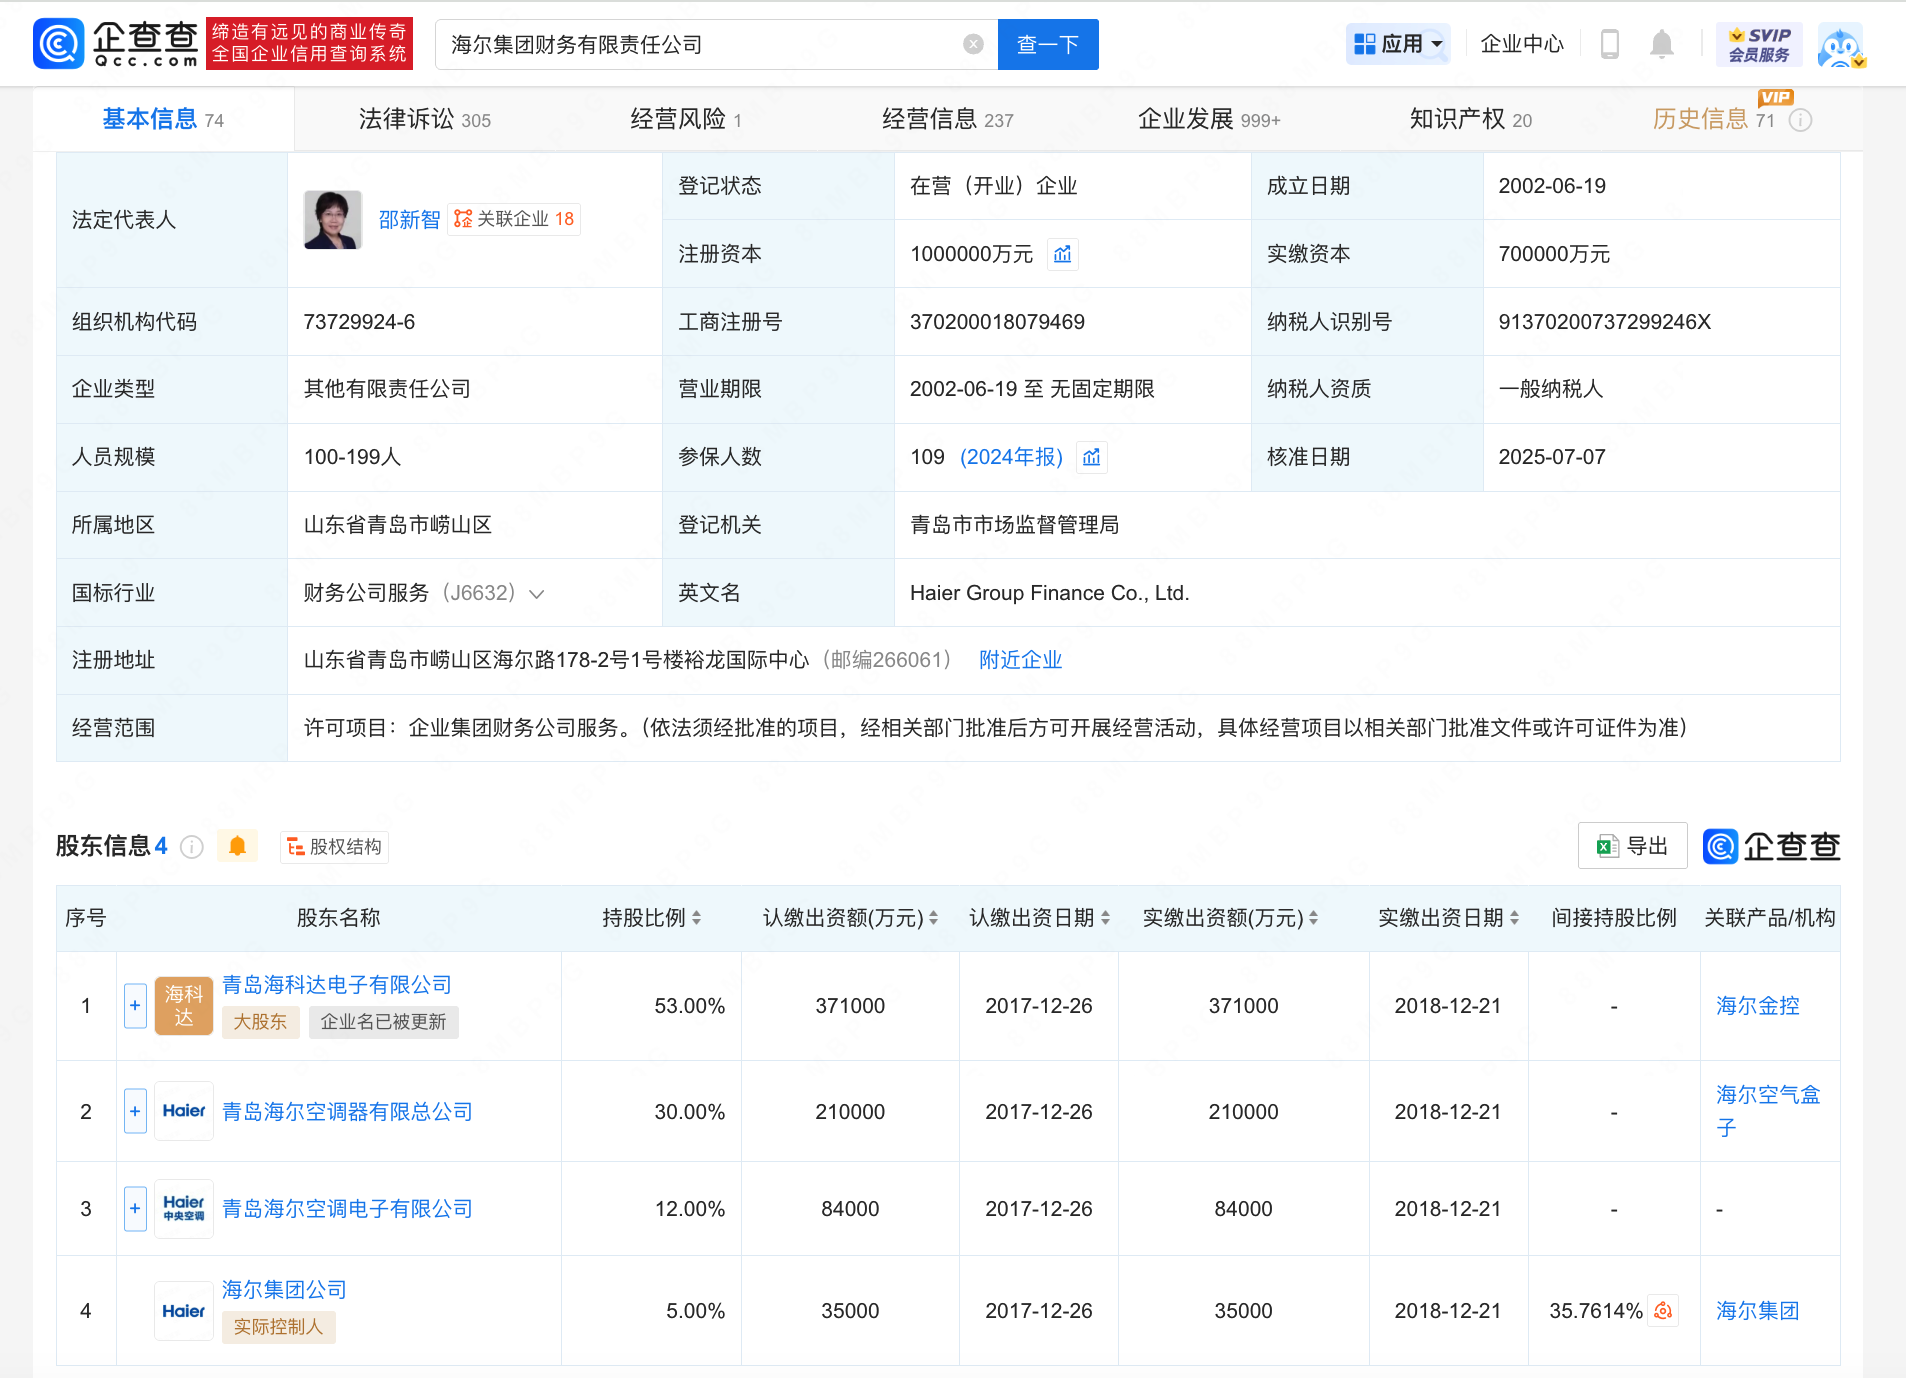Open 海科达 company logo tile
The image size is (1906, 1378).
click(184, 1006)
